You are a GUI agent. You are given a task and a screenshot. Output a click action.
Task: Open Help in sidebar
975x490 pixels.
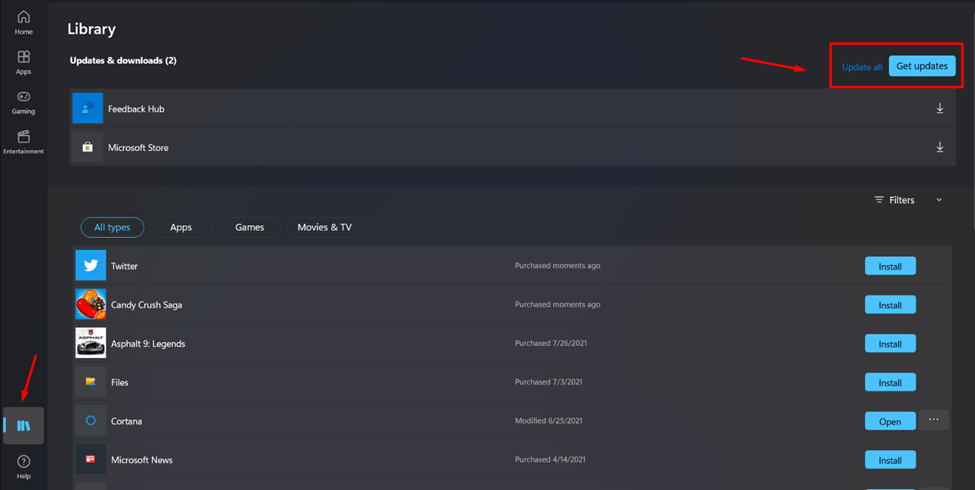click(24, 466)
